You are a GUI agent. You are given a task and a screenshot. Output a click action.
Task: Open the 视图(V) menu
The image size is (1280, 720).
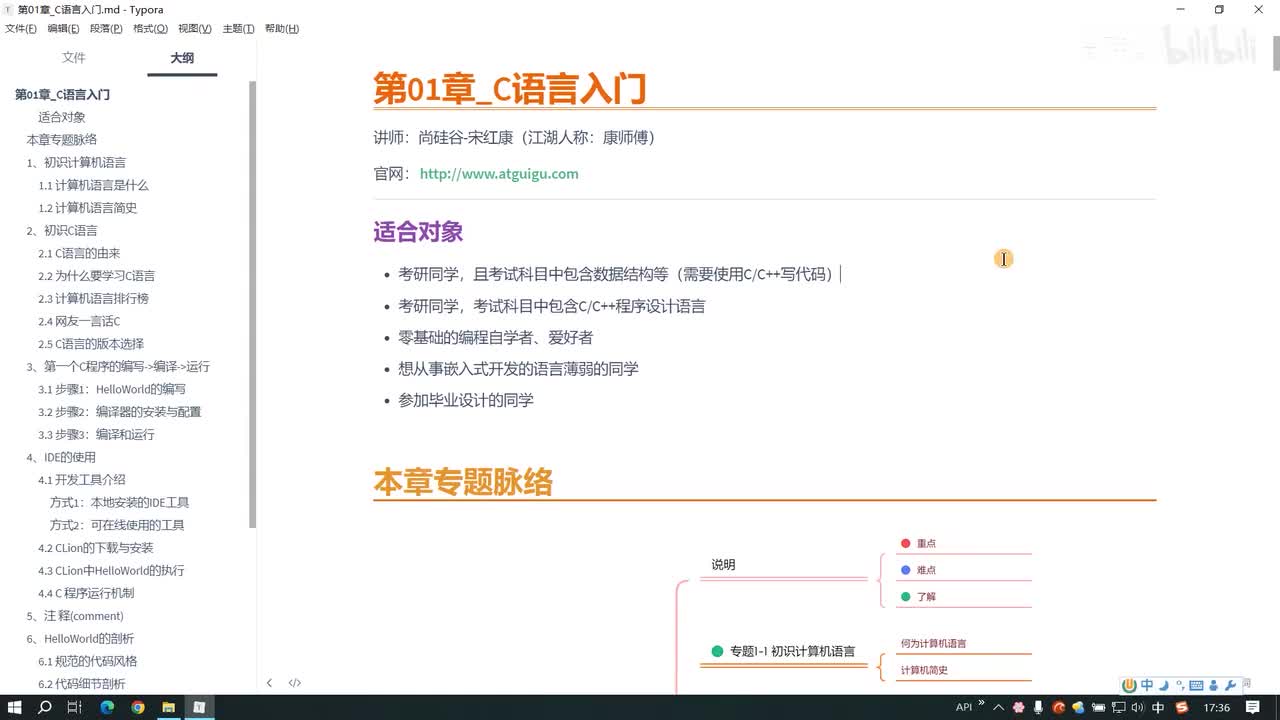click(x=194, y=29)
